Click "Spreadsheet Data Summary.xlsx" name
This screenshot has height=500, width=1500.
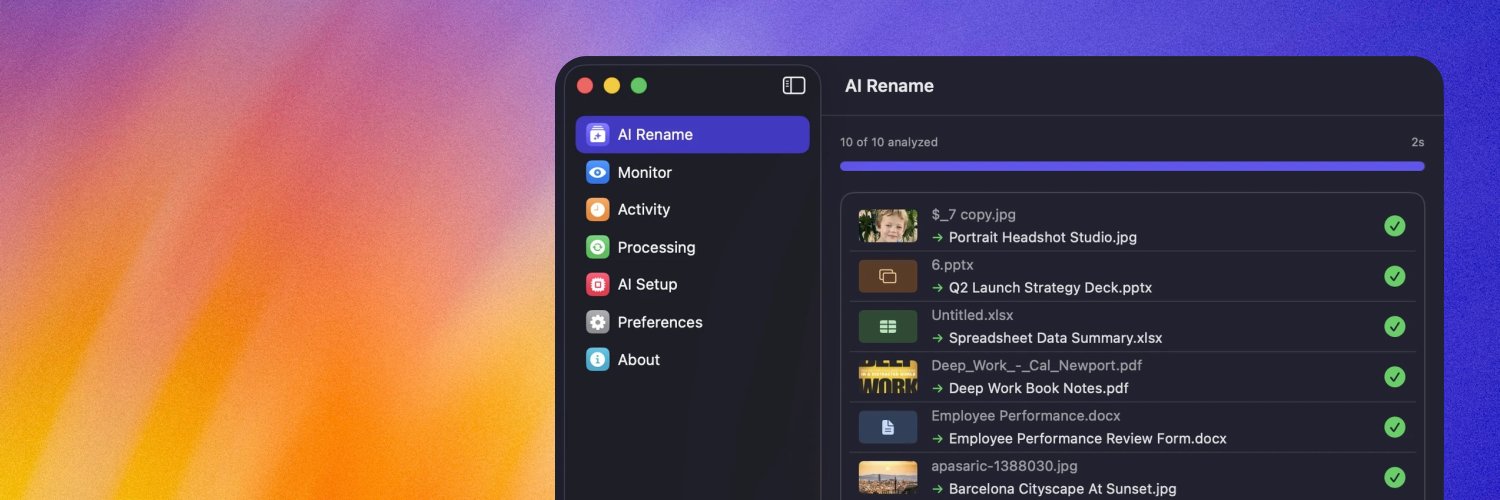[1056, 338]
